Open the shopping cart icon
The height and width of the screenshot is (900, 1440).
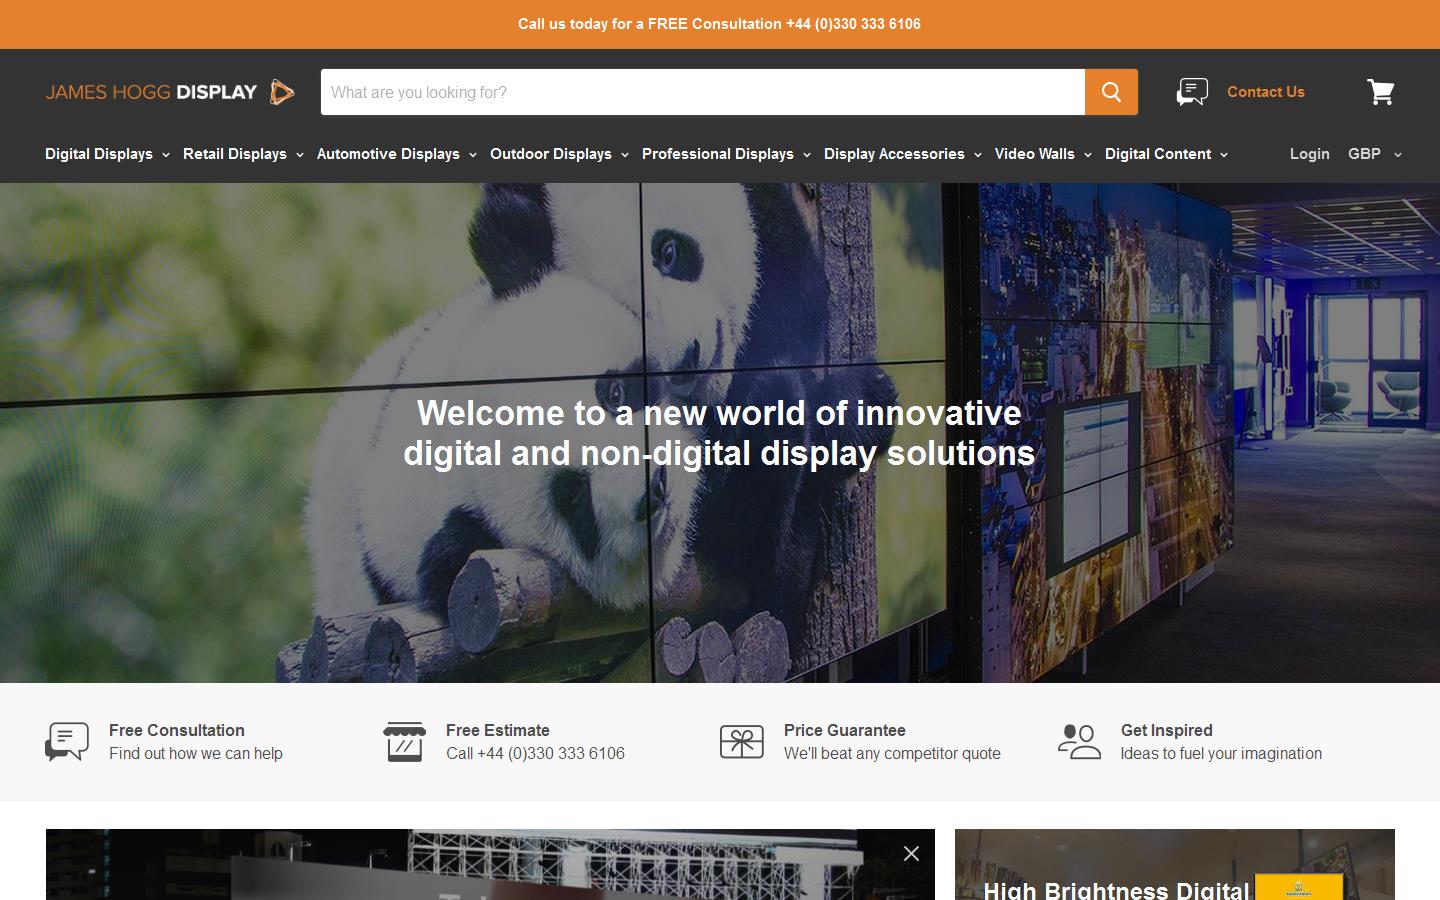click(1382, 91)
